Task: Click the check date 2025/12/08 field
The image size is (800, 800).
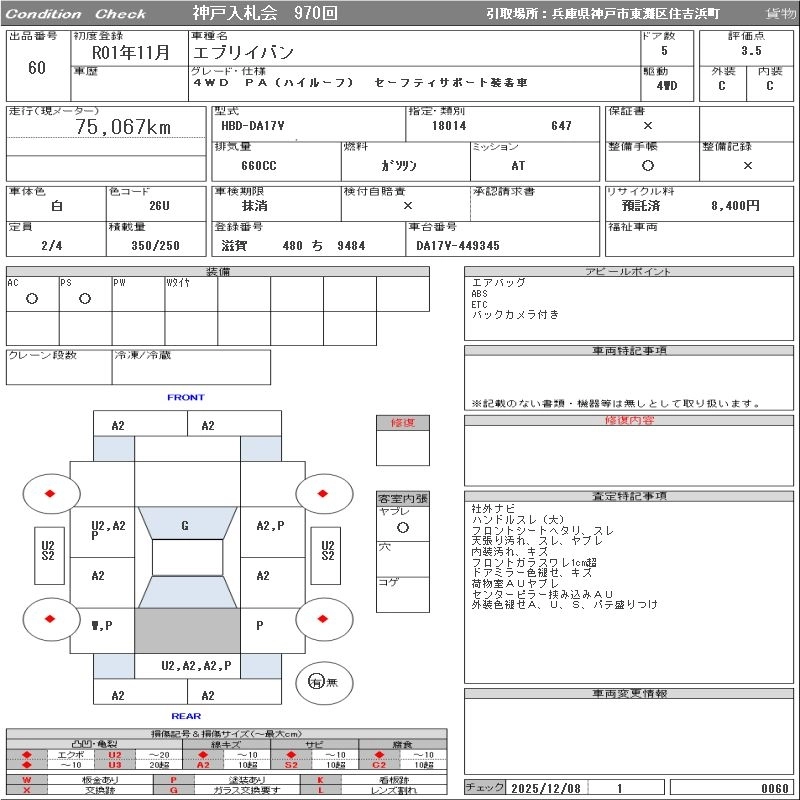Action: pos(545,788)
